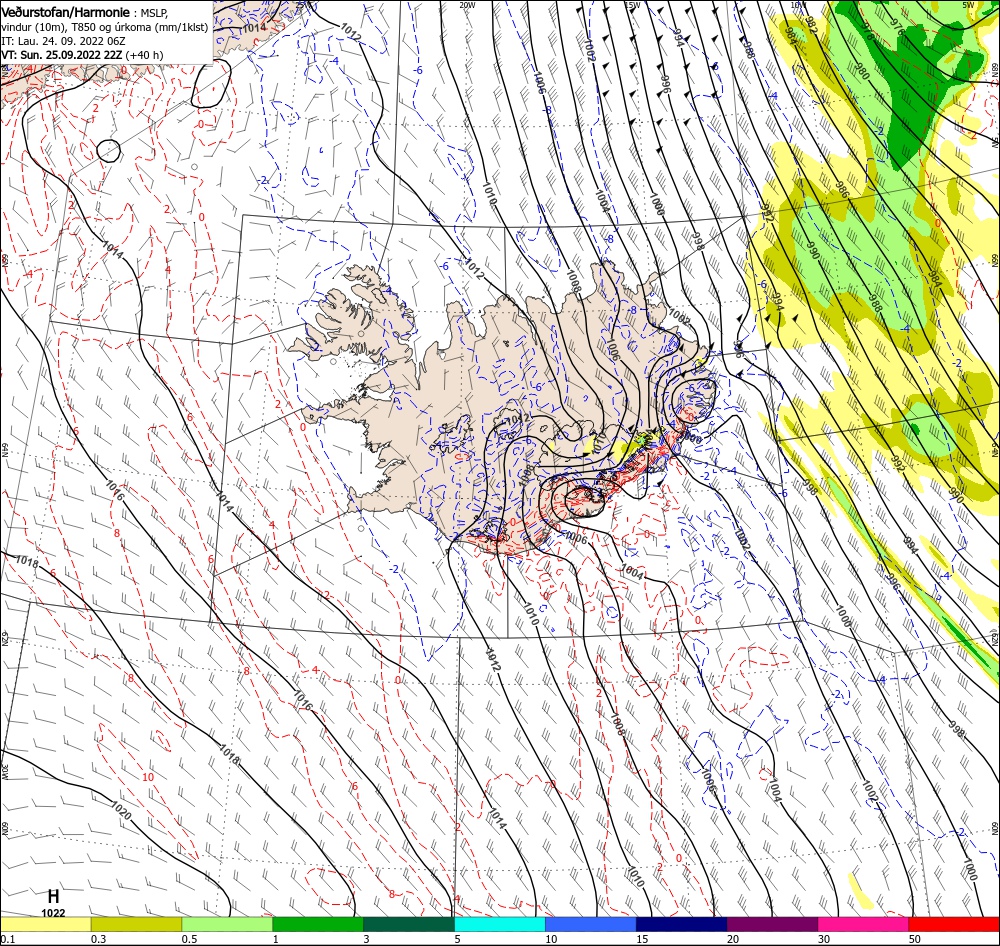Click the 5W longitude label

(x=969, y=5)
